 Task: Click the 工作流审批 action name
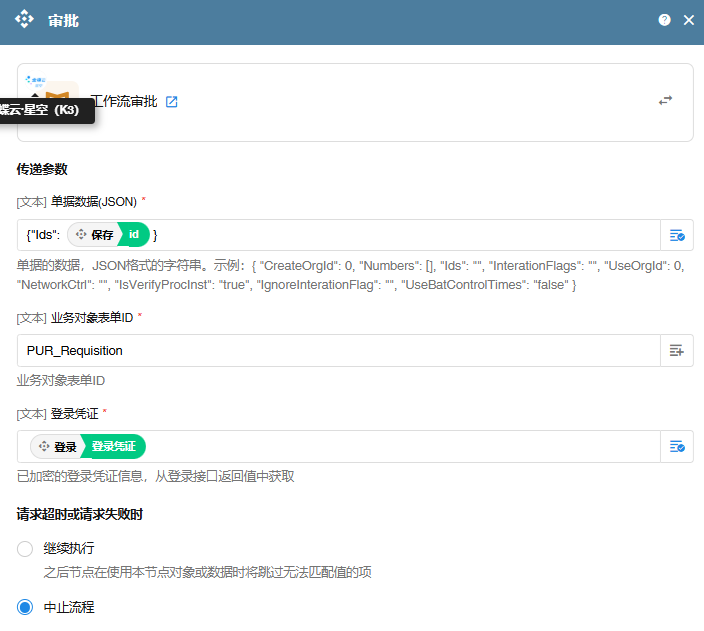[124, 102]
